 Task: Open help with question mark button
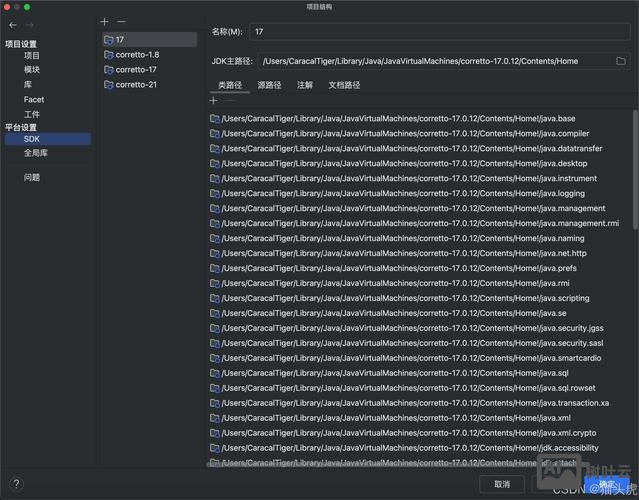(x=16, y=484)
